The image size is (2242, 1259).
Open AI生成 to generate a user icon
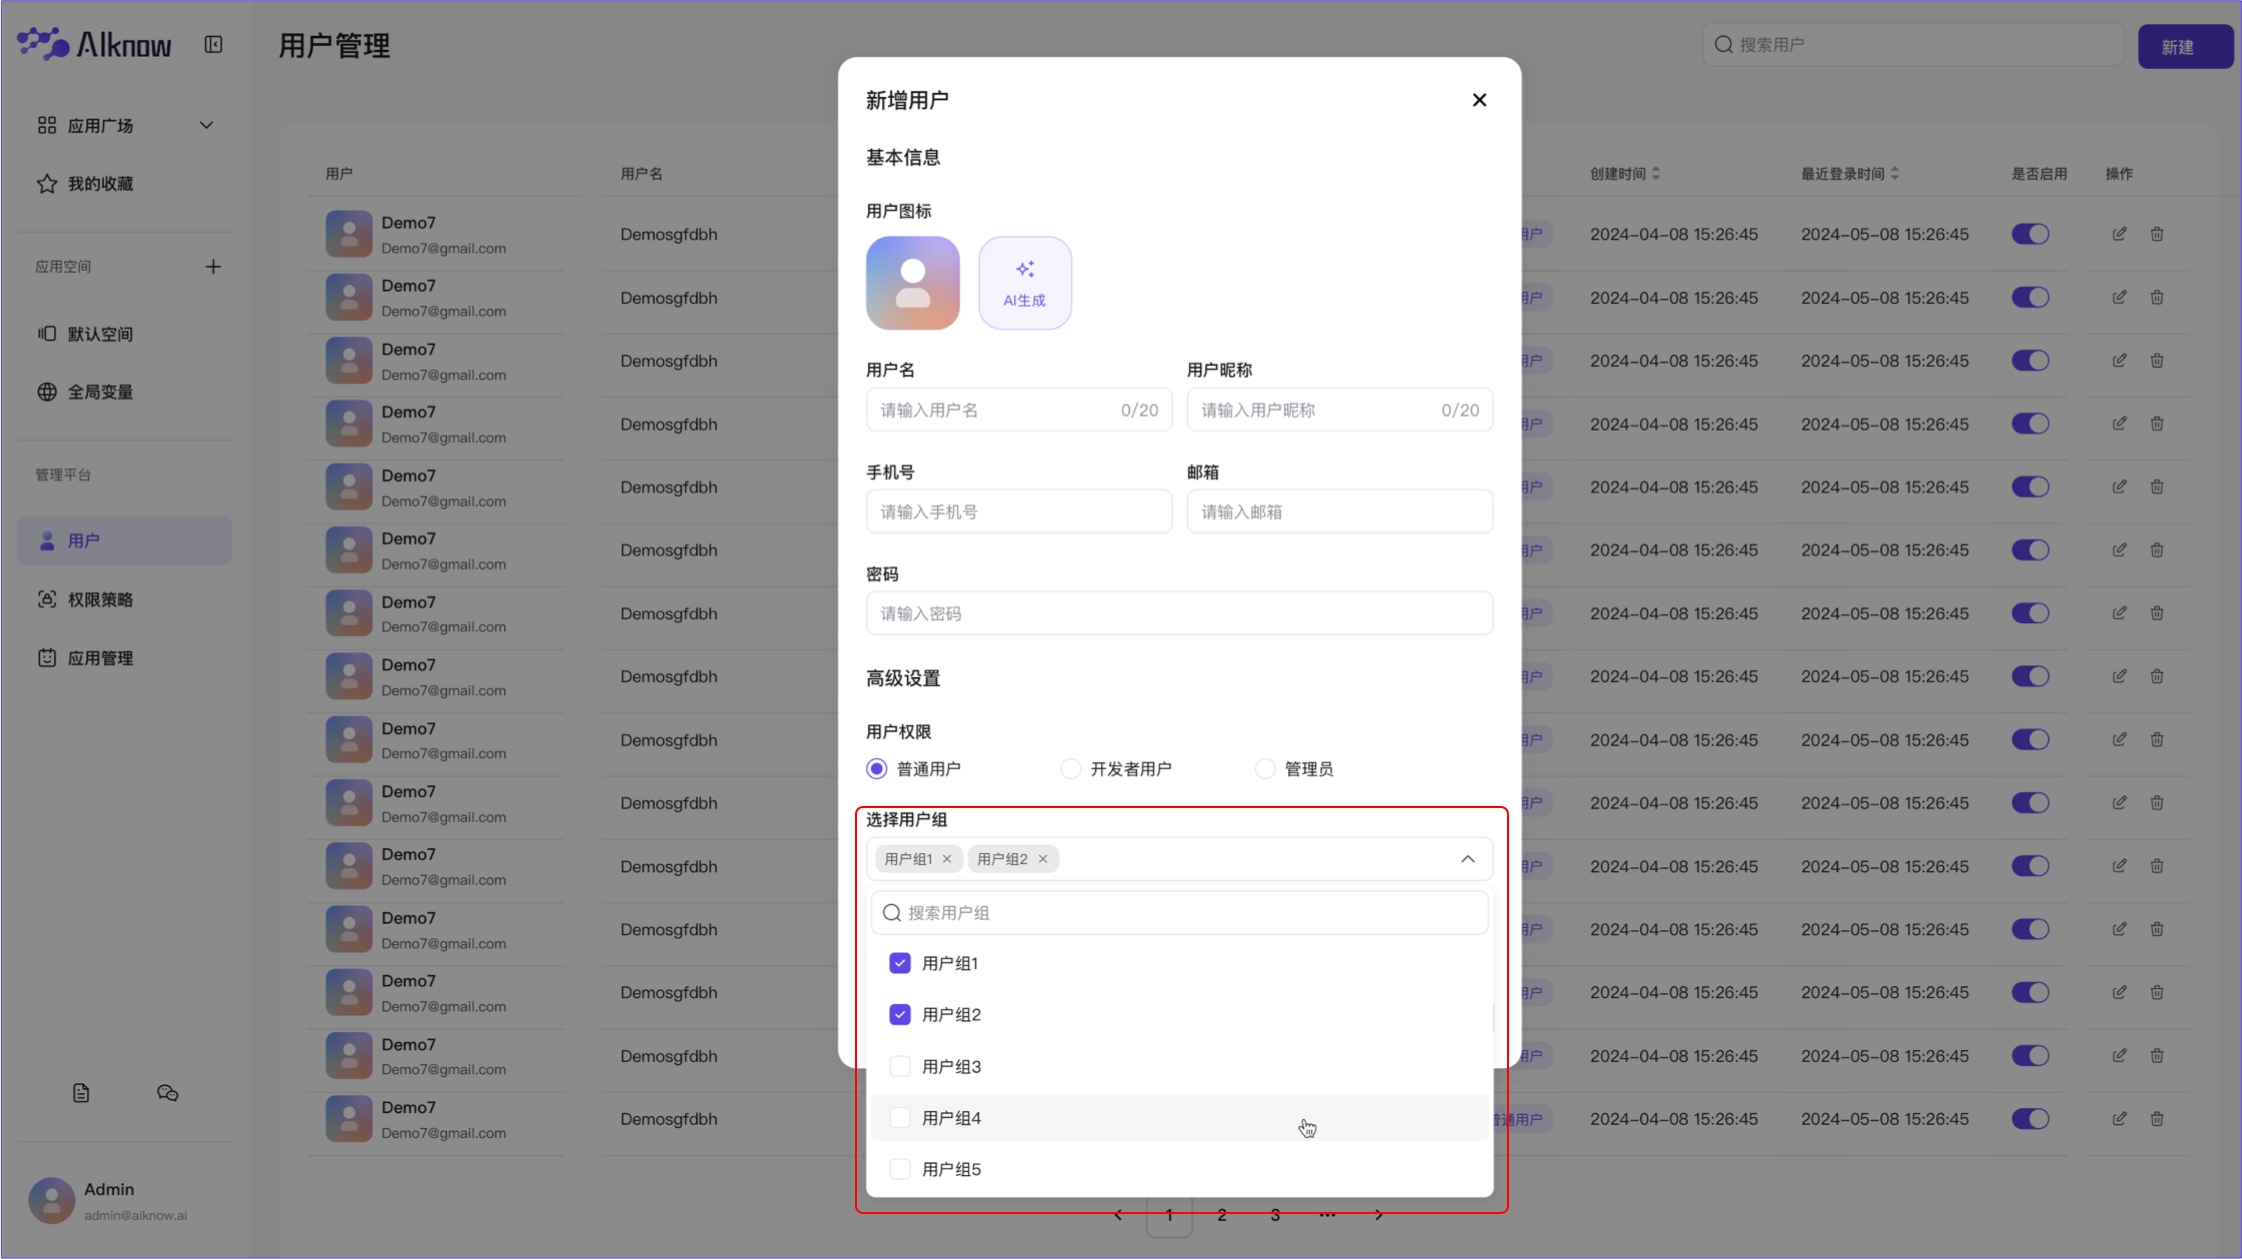(x=1024, y=282)
